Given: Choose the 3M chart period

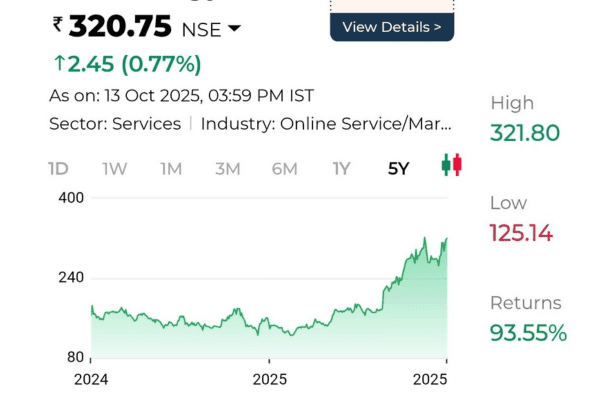Looking at the screenshot, I should (227, 168).
